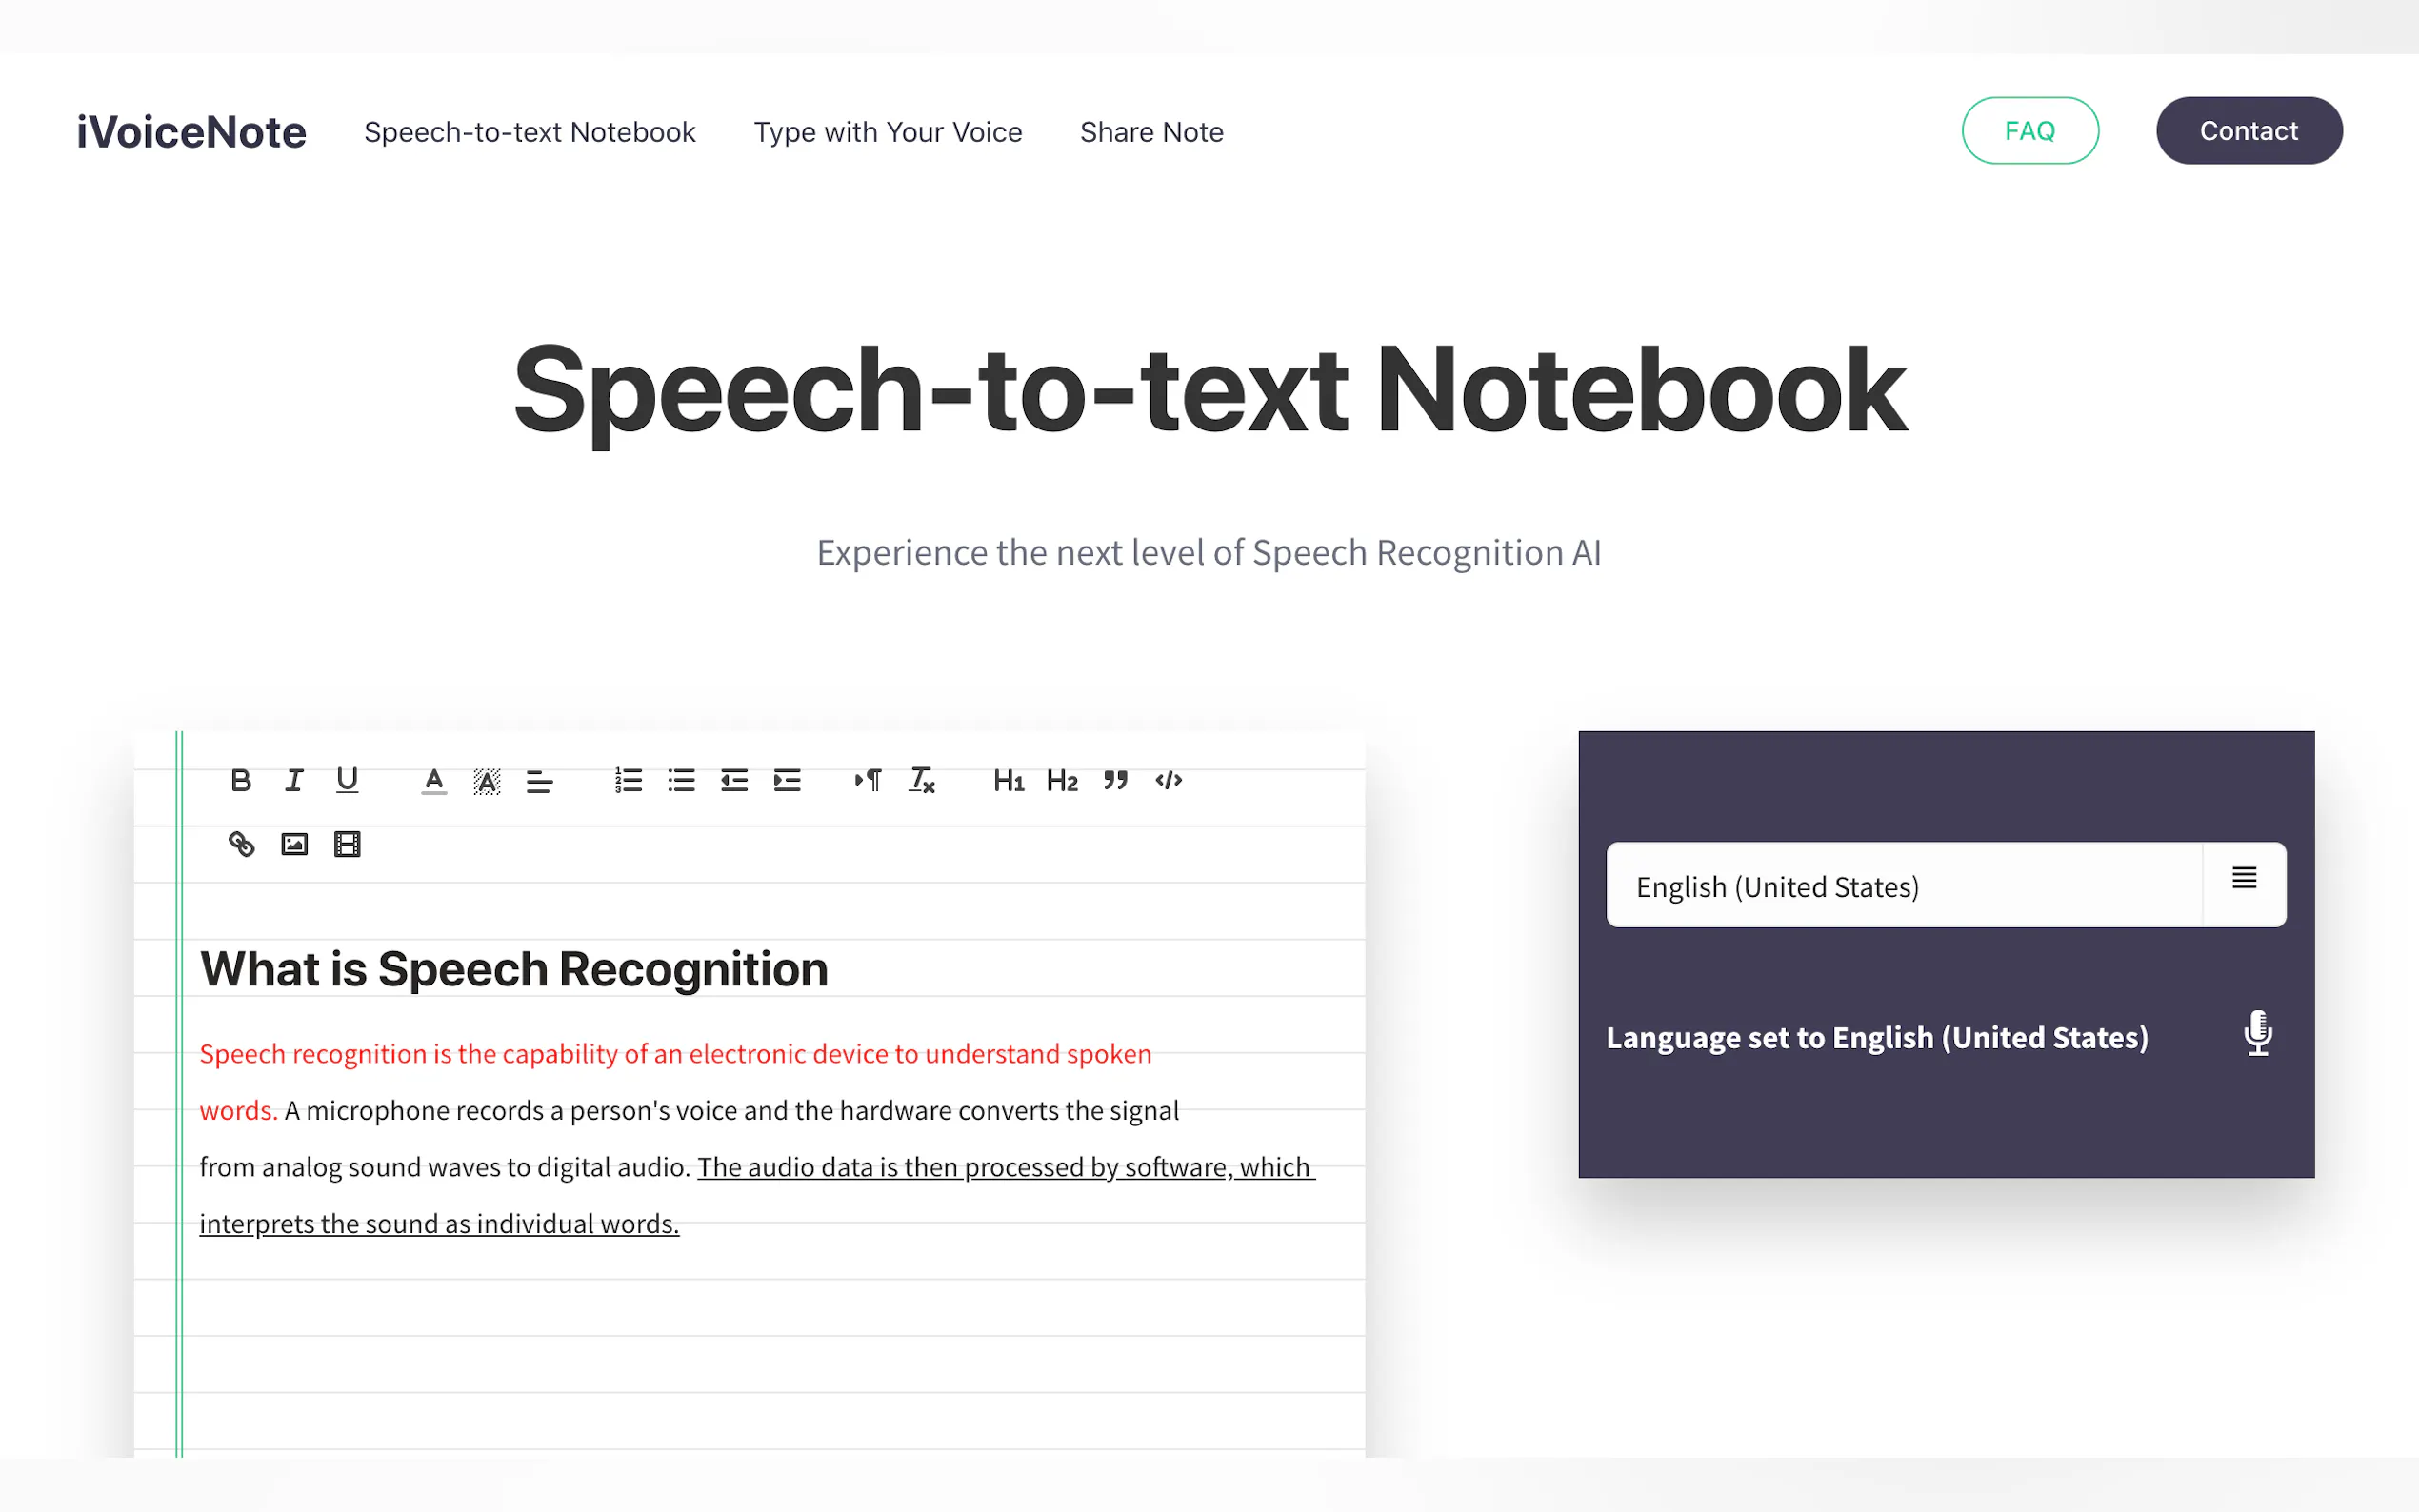Open the text background color picker
Screen dimensions: 2419x1512
point(487,780)
